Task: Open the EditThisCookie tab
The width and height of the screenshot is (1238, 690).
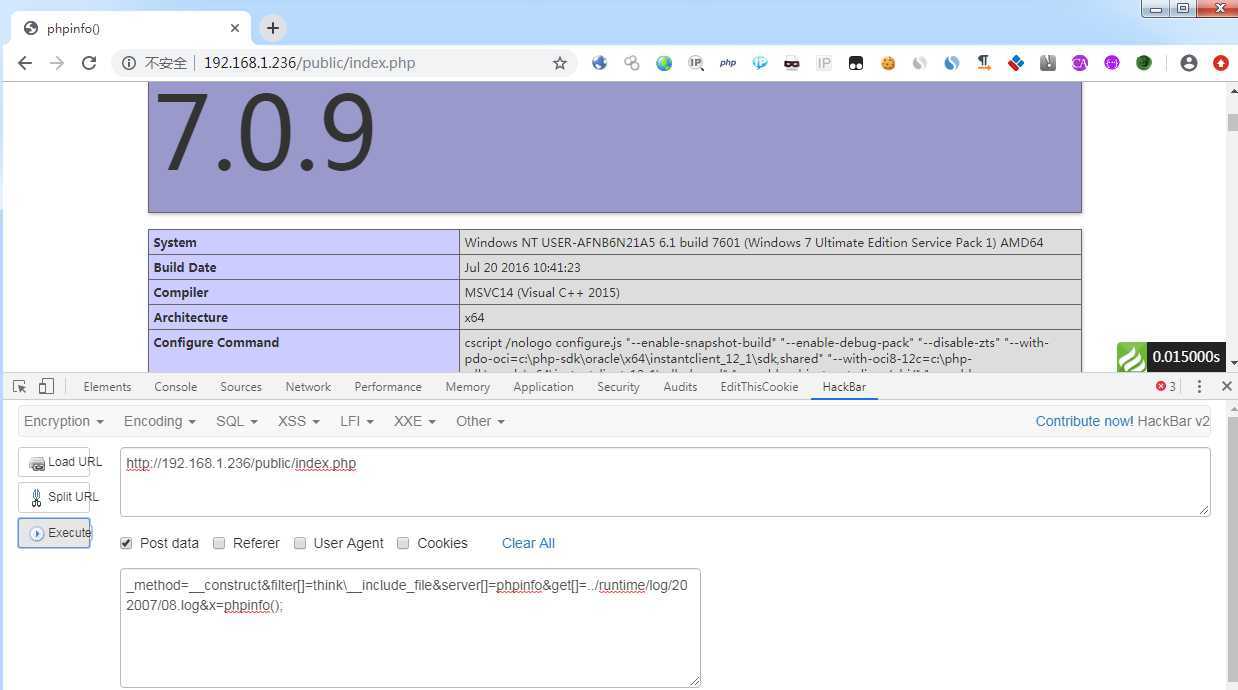Action: tap(759, 387)
